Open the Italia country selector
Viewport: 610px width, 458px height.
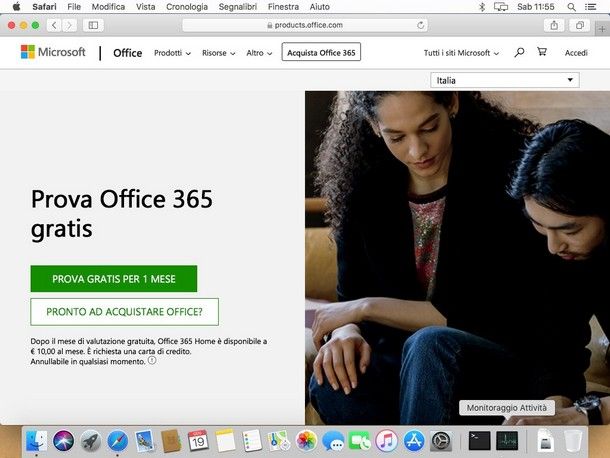[x=505, y=80]
